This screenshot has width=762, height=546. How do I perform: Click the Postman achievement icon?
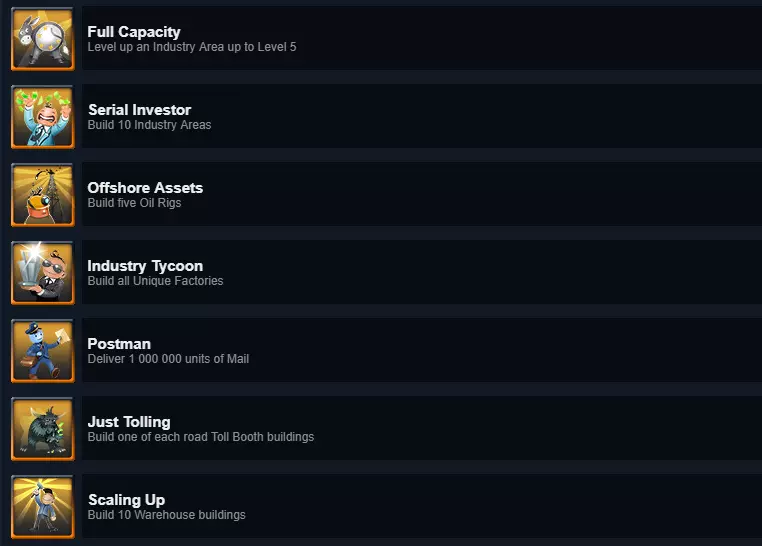pos(42,351)
